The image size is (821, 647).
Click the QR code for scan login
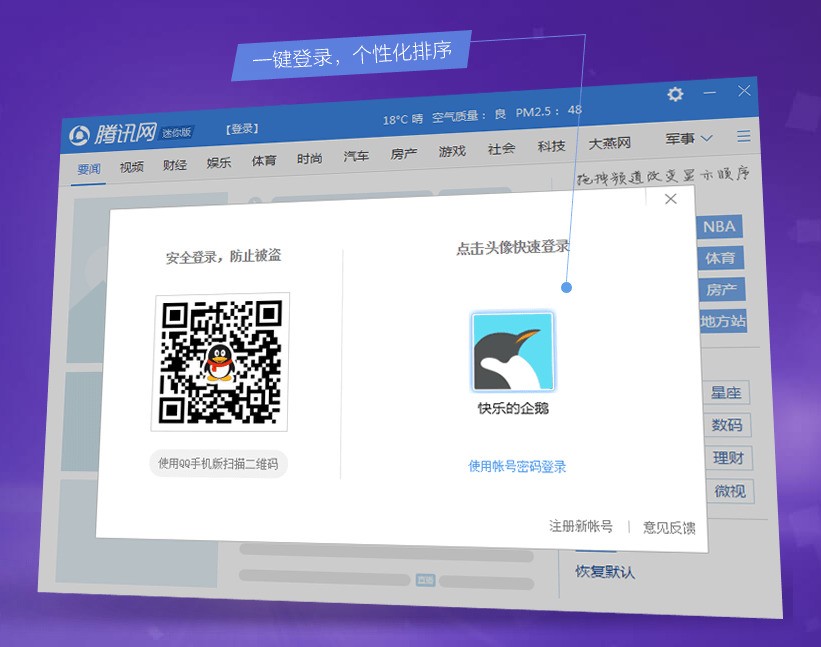tap(220, 362)
